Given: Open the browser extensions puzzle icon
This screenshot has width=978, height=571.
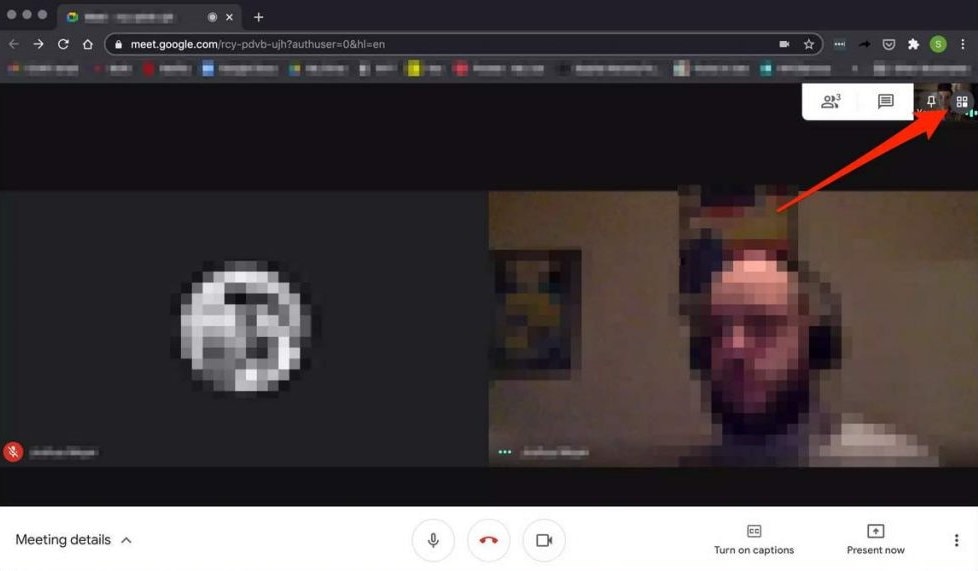Looking at the screenshot, I should point(913,44).
